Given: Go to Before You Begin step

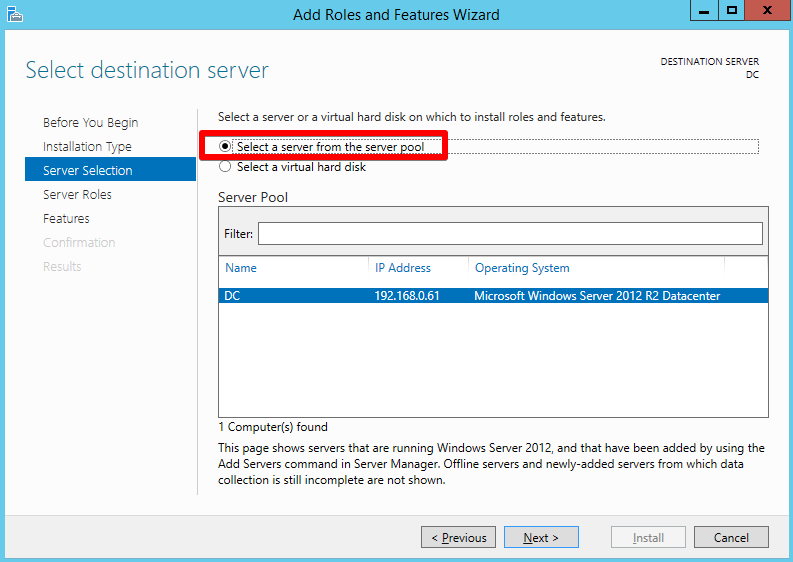Looking at the screenshot, I should [x=91, y=123].
